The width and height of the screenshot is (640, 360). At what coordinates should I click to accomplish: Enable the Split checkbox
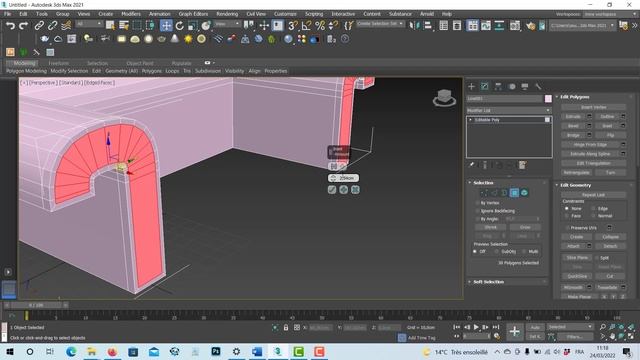click(x=597, y=258)
